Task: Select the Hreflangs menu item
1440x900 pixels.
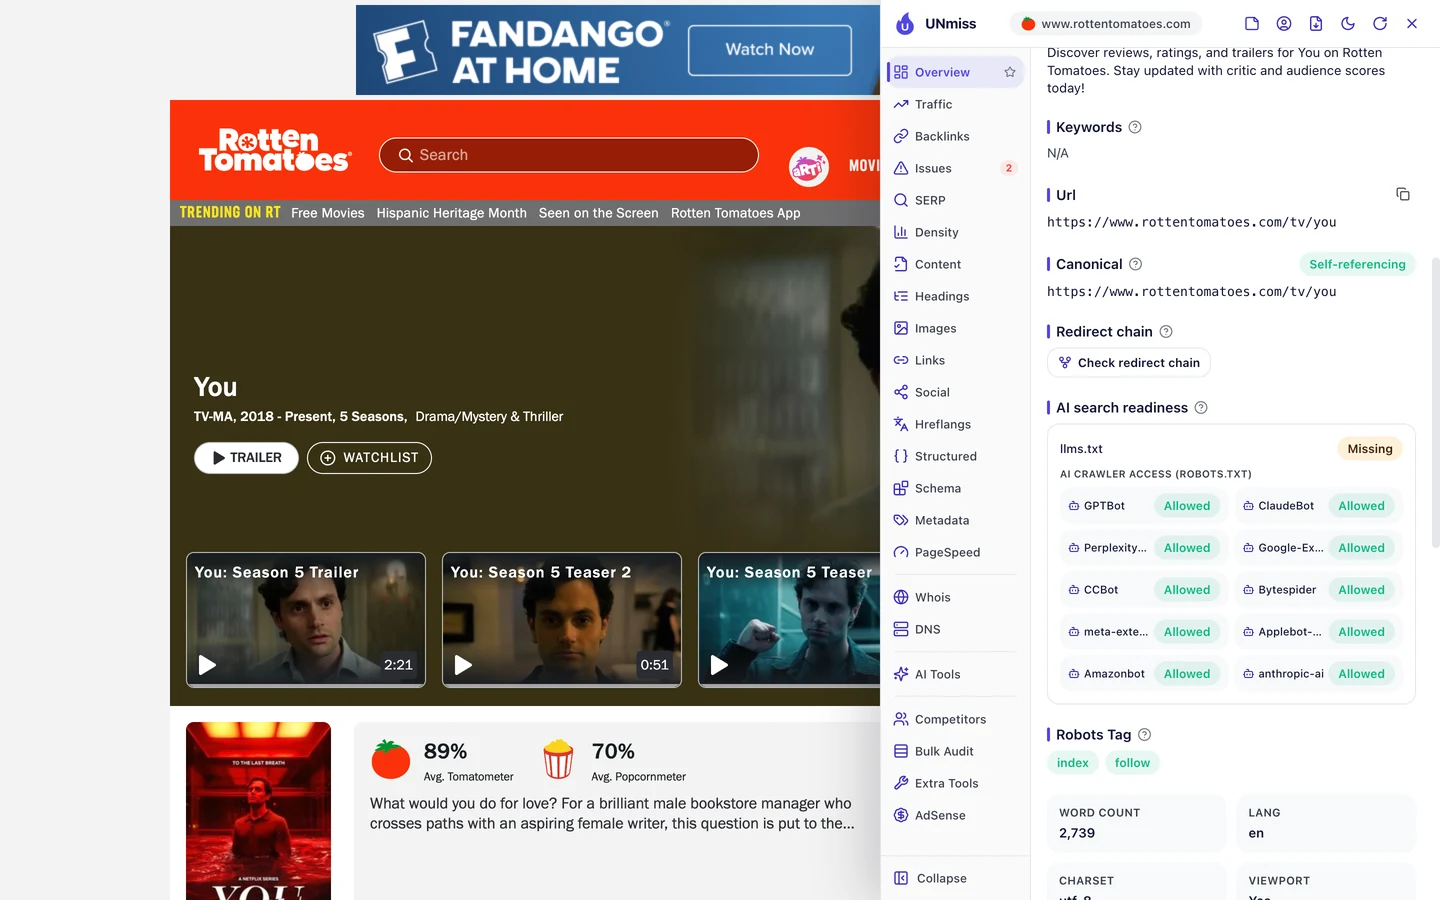Action: click(x=955, y=424)
